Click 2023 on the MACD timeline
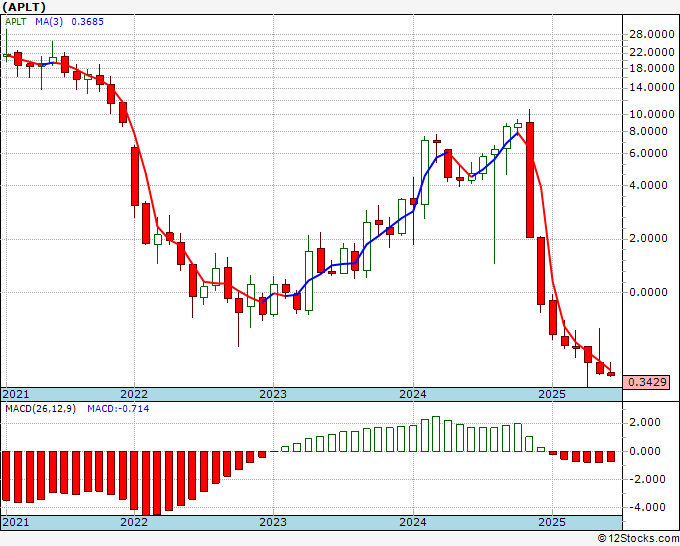The height and width of the screenshot is (546, 680). (273, 522)
